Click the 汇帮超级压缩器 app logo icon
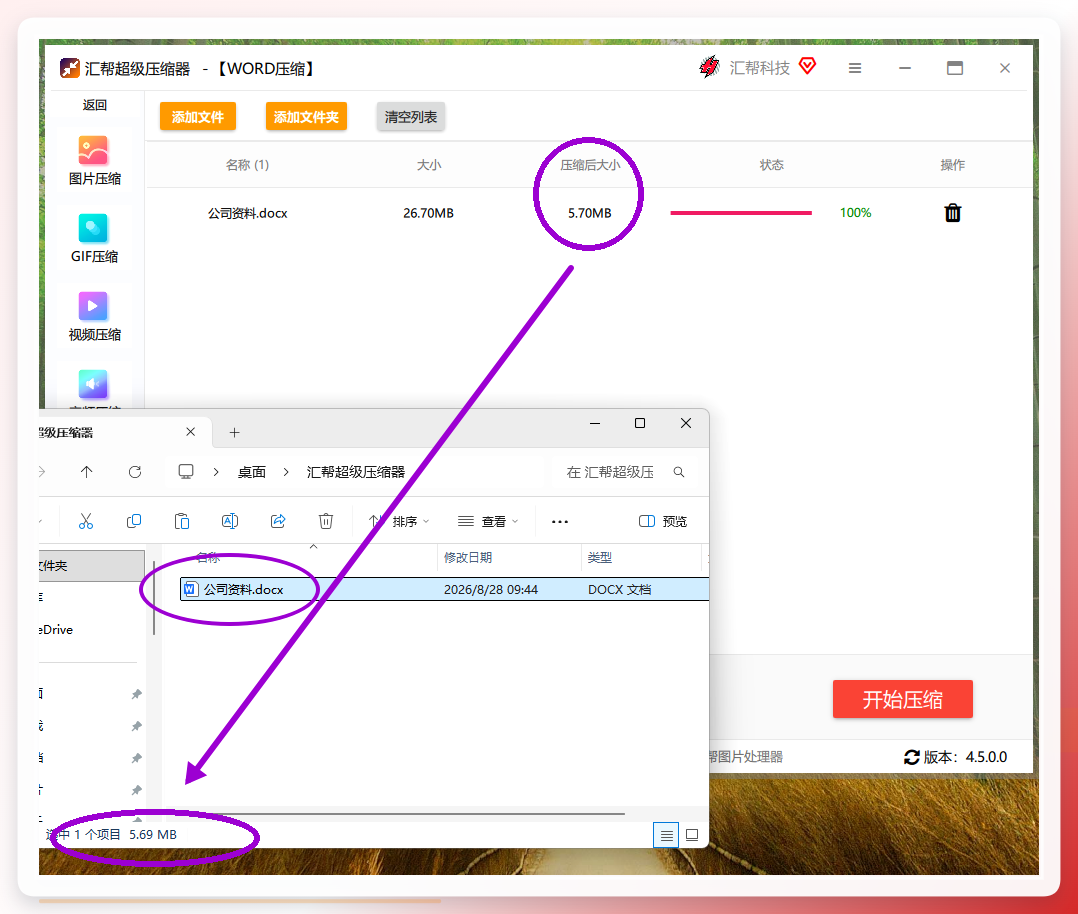1078x914 pixels. [69, 68]
